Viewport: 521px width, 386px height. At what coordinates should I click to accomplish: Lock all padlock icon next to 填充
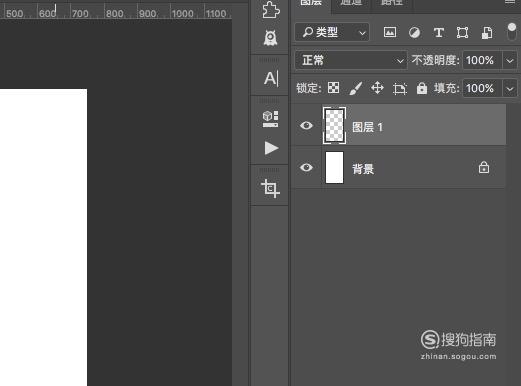pos(422,88)
